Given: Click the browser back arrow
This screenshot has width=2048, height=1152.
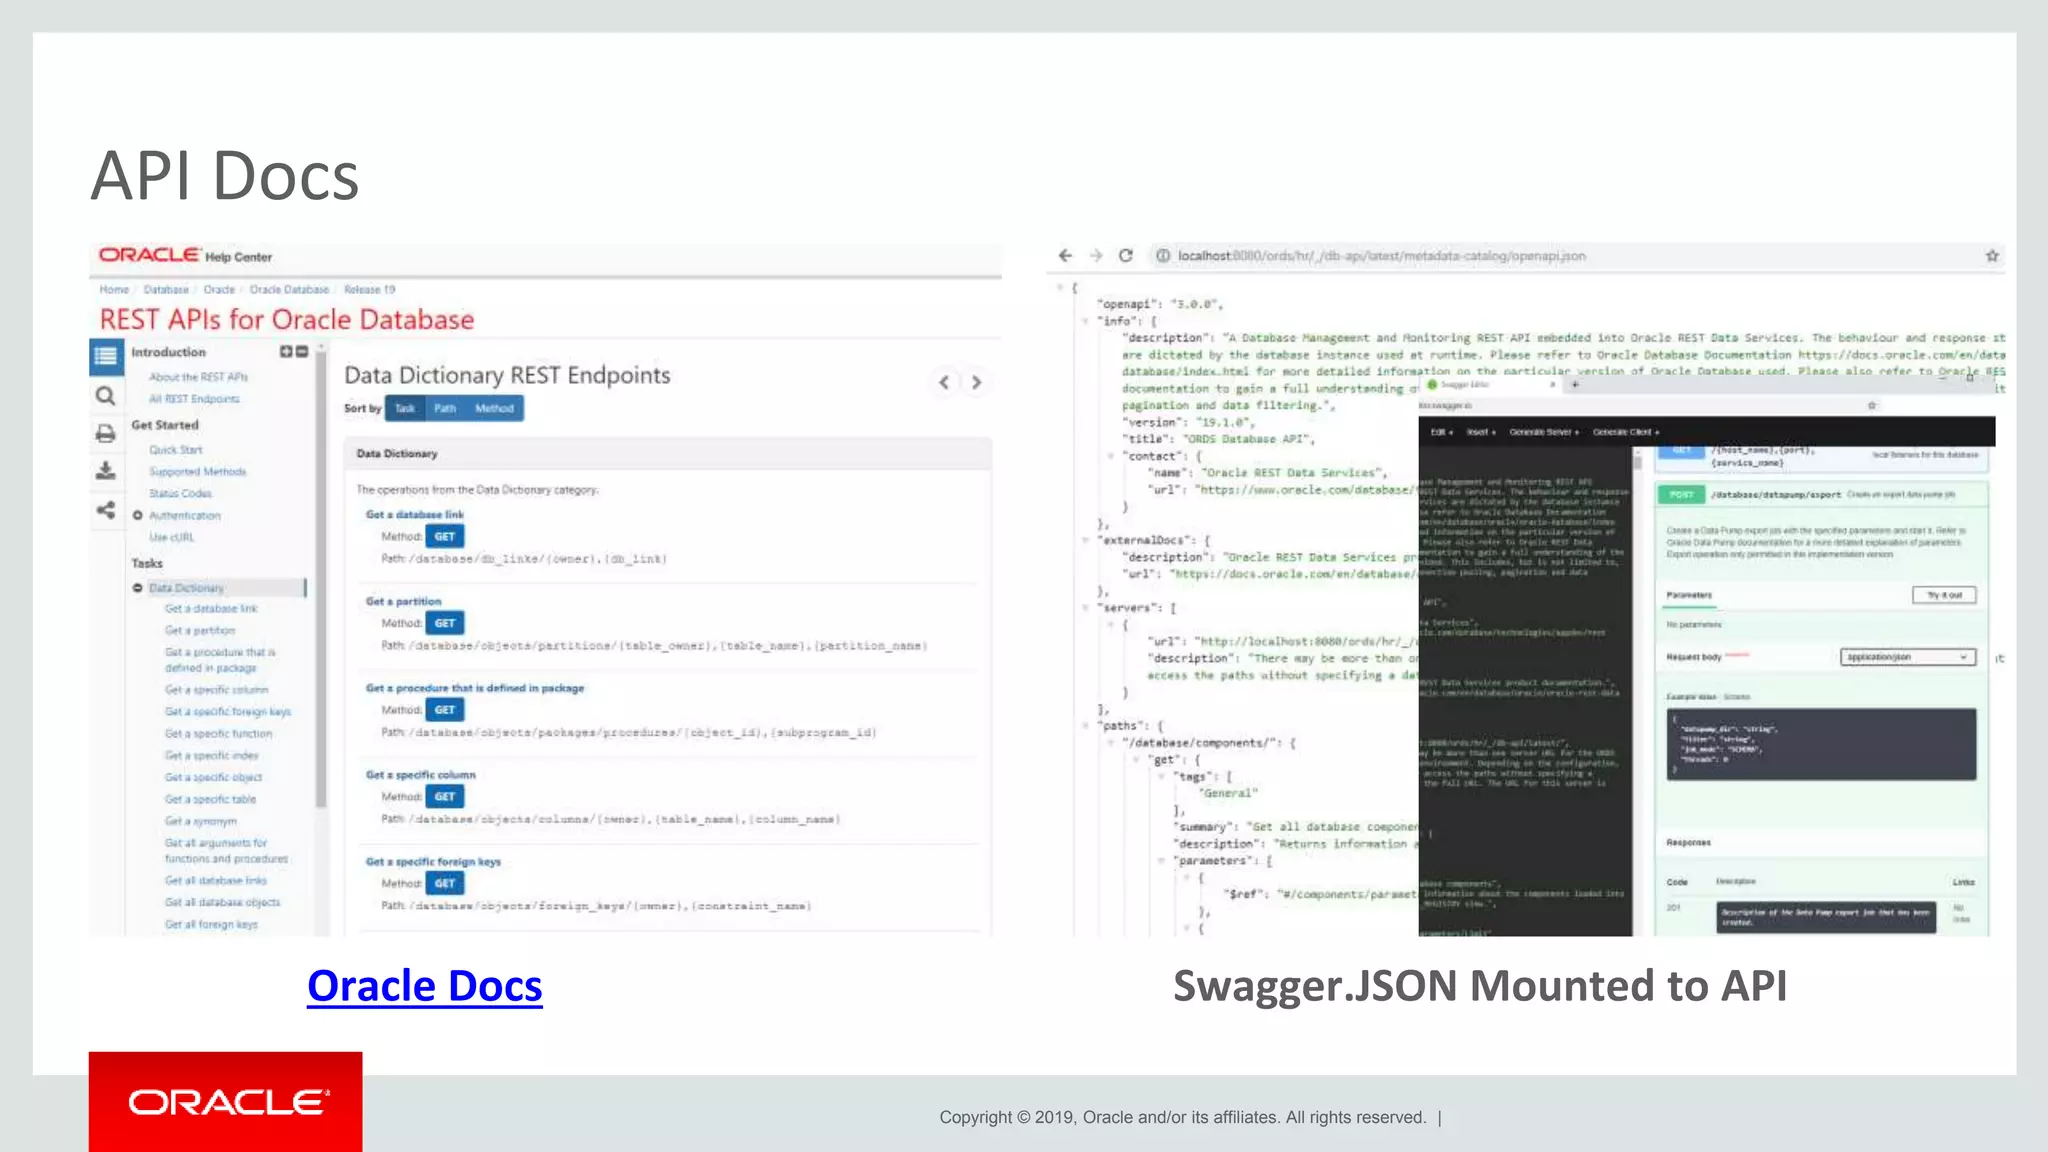Looking at the screenshot, I should [1065, 256].
